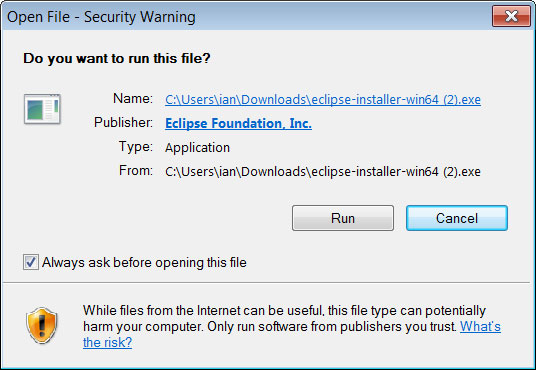Image resolution: width=536 pixels, height=370 pixels.
Task: Select the From path text
Action: [323, 171]
